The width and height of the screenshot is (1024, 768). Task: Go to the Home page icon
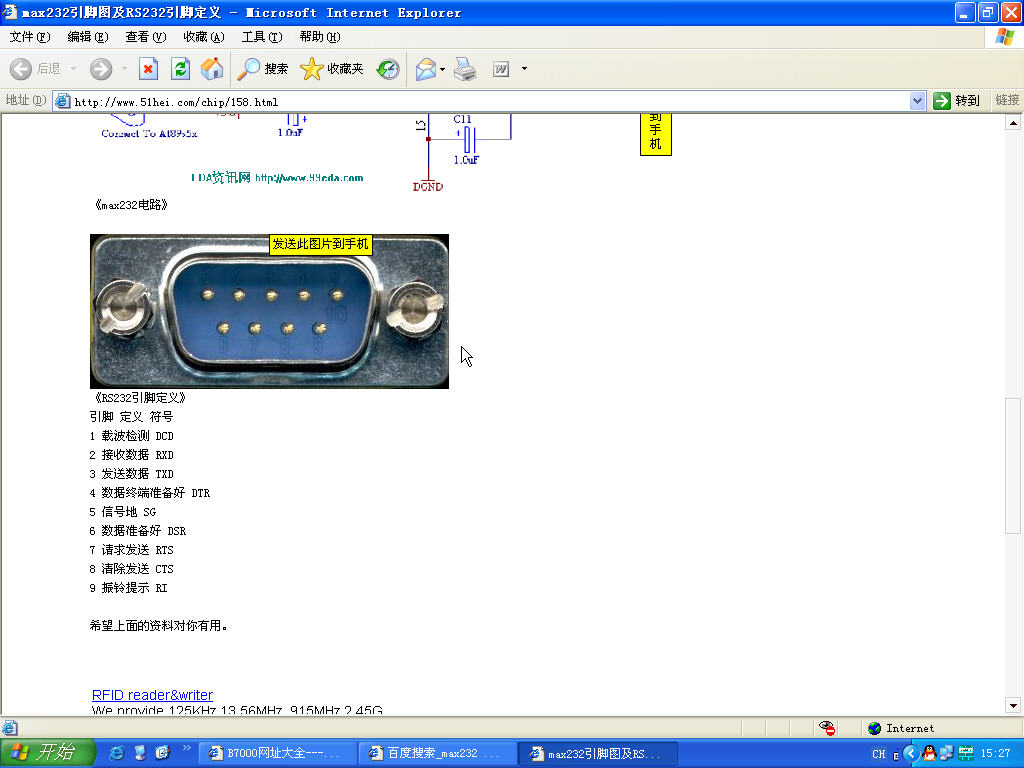(212, 69)
